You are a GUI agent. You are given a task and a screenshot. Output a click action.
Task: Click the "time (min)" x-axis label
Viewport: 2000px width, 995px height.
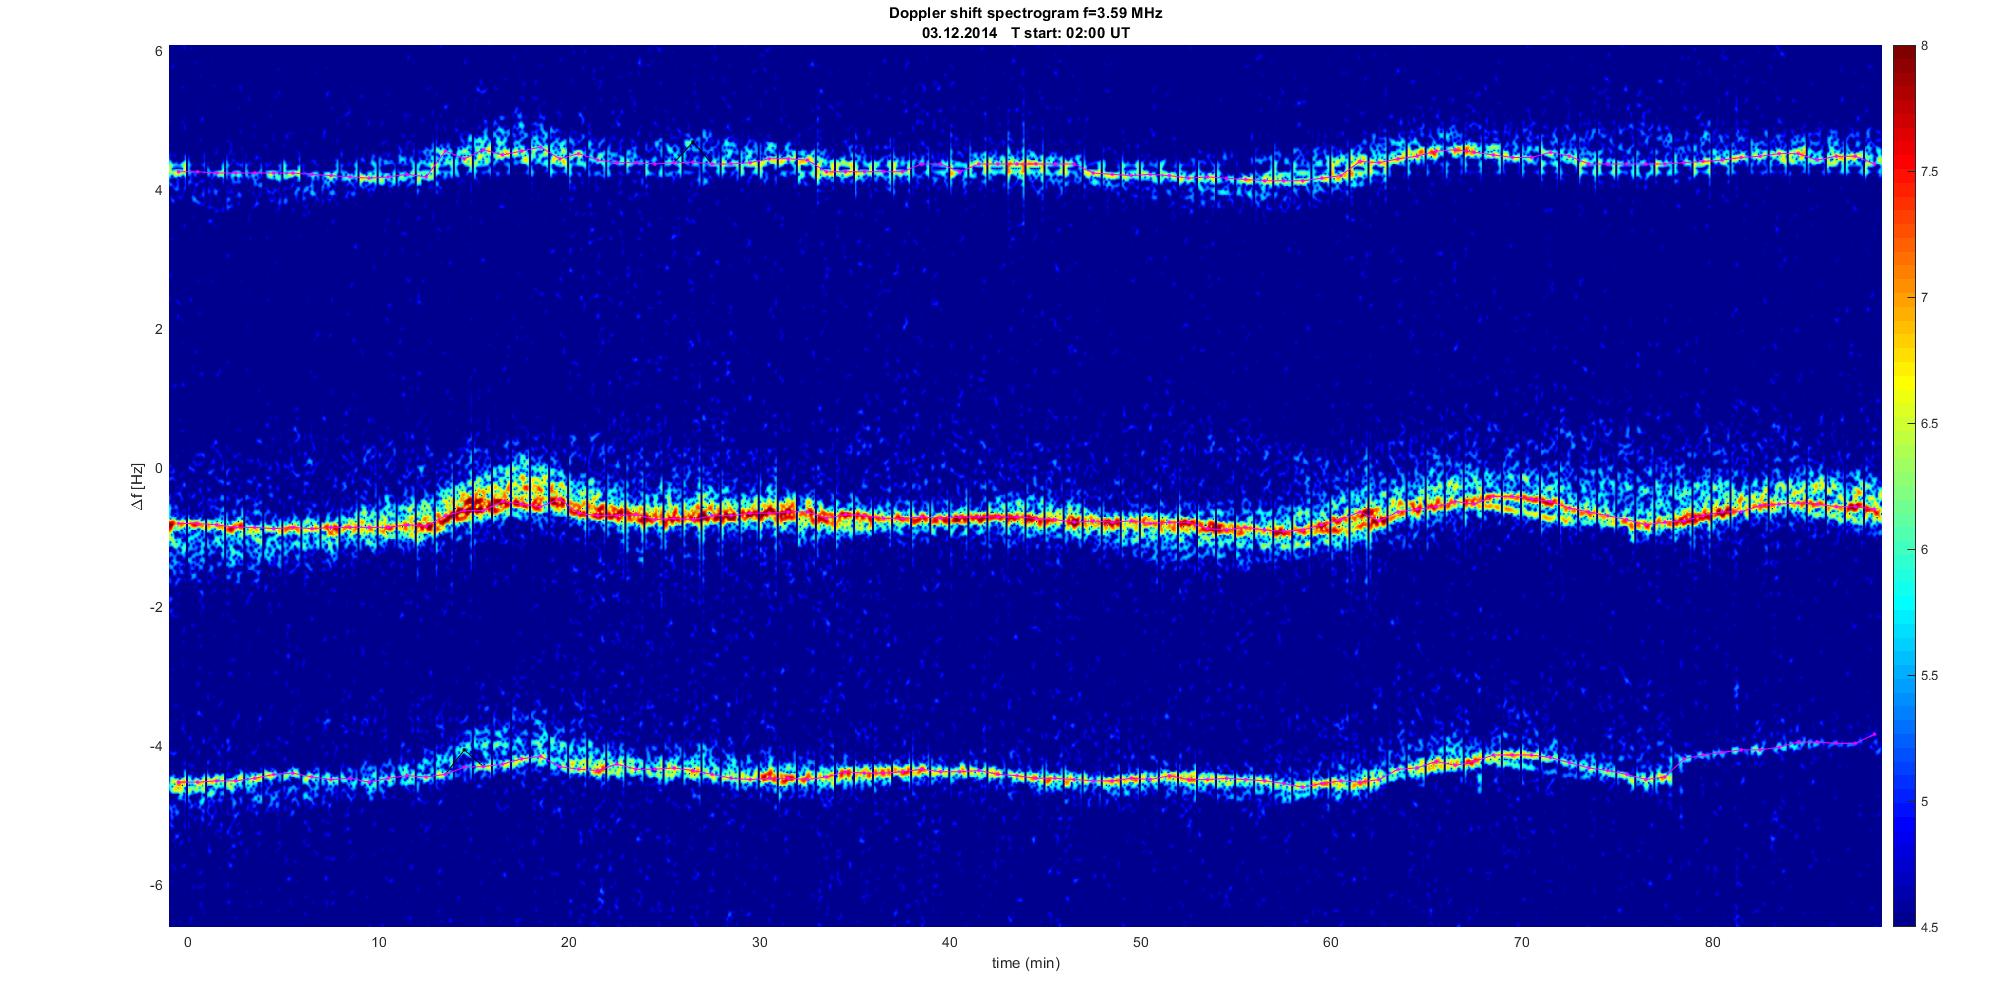[1025, 963]
